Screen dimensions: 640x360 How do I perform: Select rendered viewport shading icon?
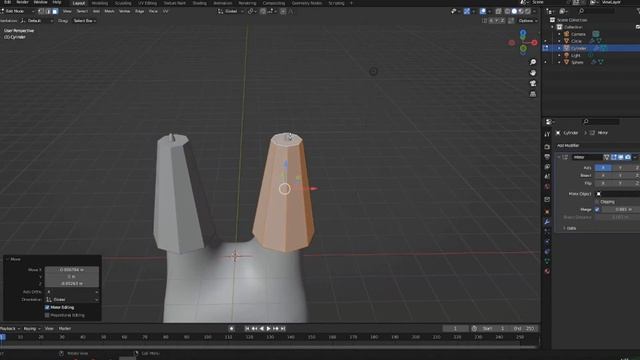pos(528,11)
